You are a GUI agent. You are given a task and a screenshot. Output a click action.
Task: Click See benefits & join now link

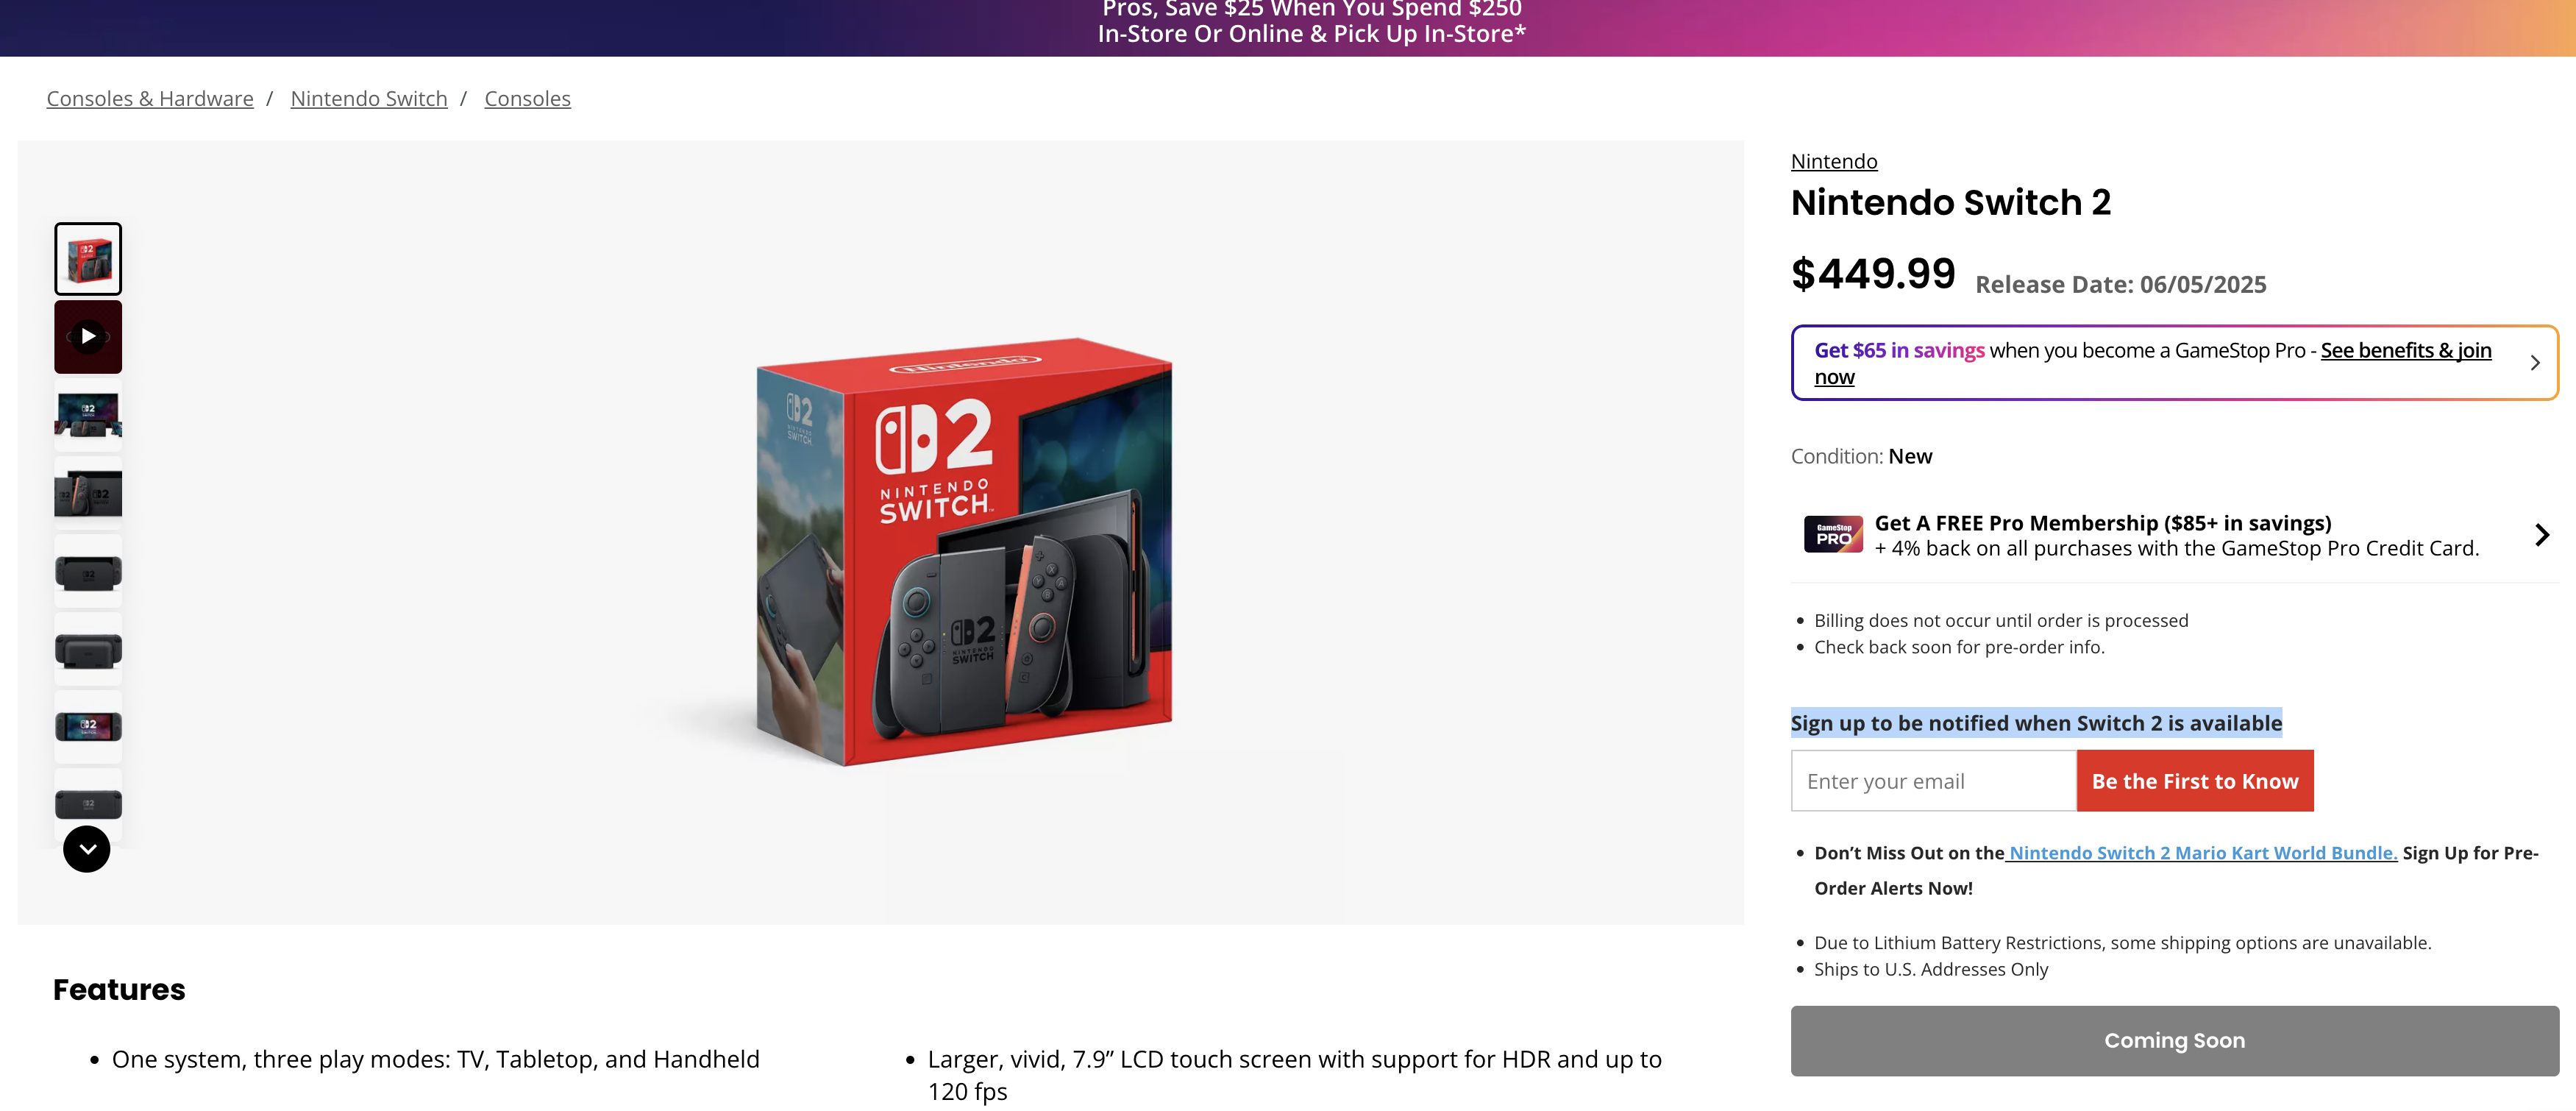(2404, 351)
